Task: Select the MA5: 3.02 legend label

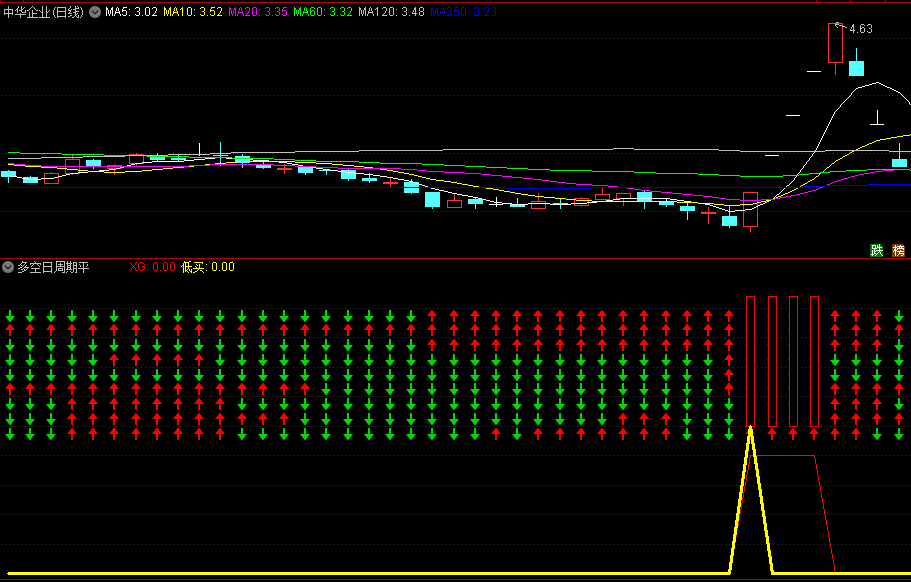Action: pyautogui.click(x=131, y=12)
